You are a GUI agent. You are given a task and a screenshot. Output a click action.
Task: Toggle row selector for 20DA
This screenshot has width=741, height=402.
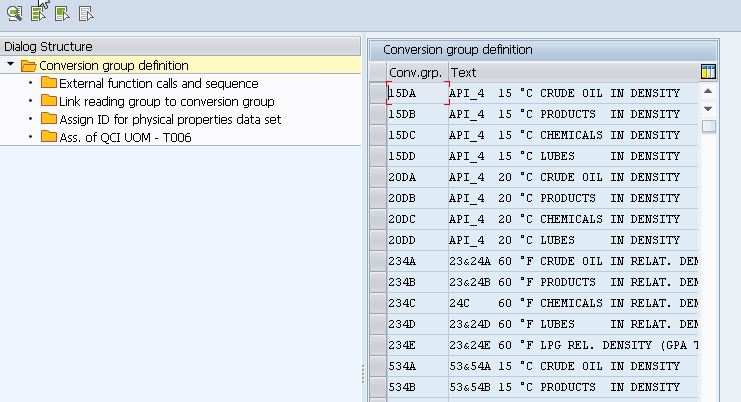pos(378,177)
